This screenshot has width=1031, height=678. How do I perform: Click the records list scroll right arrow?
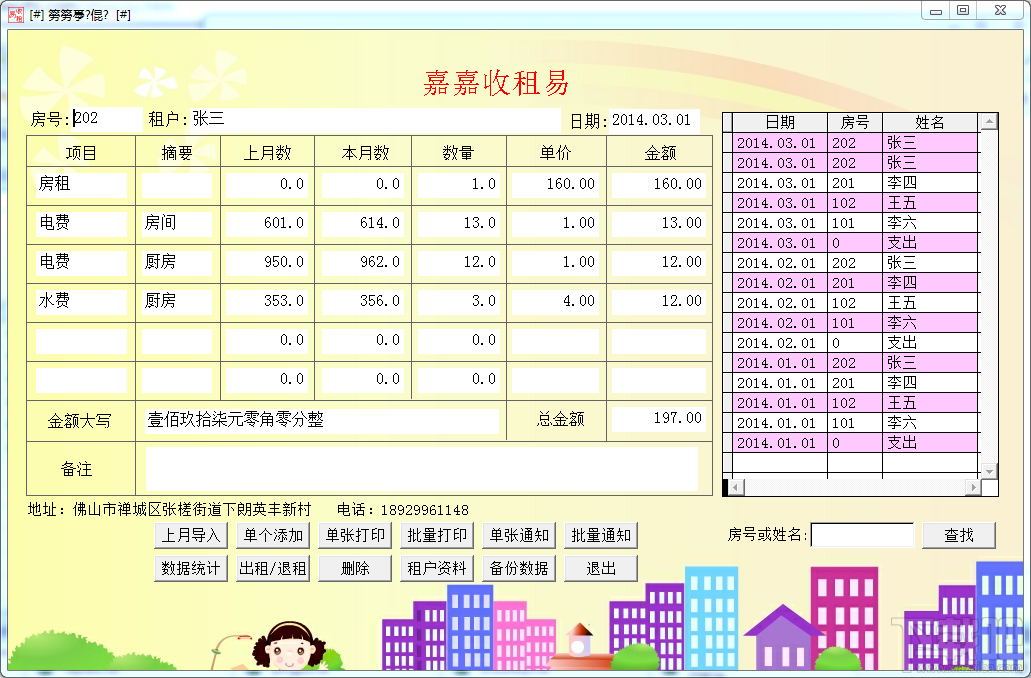tap(973, 487)
